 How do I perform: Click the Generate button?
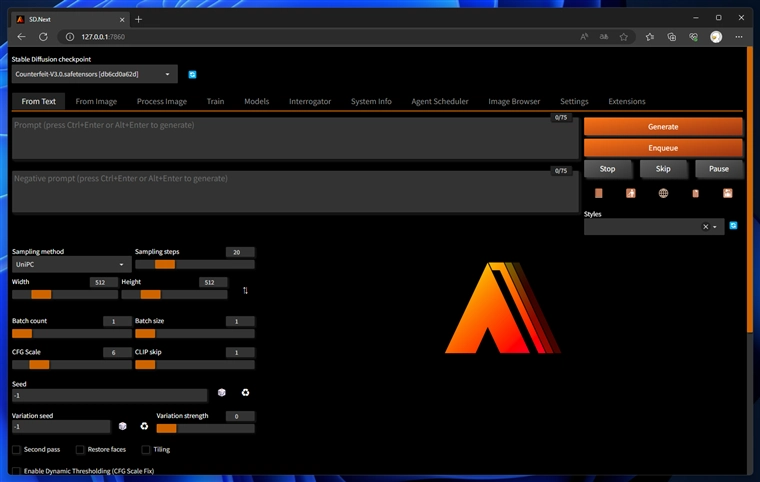point(663,127)
